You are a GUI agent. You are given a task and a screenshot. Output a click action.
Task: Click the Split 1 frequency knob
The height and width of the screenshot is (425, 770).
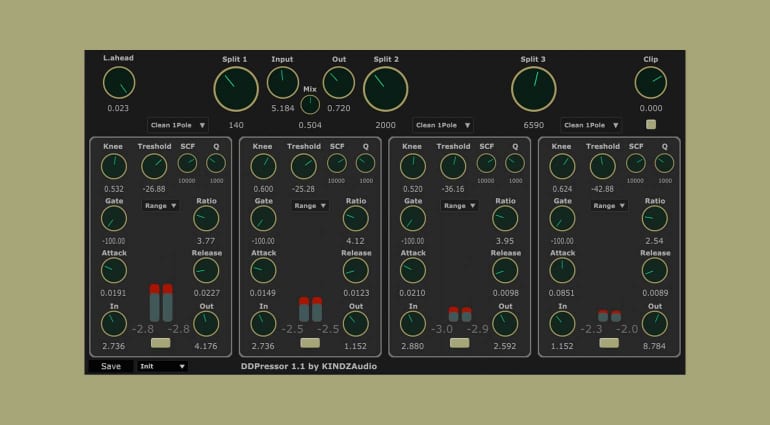click(236, 89)
